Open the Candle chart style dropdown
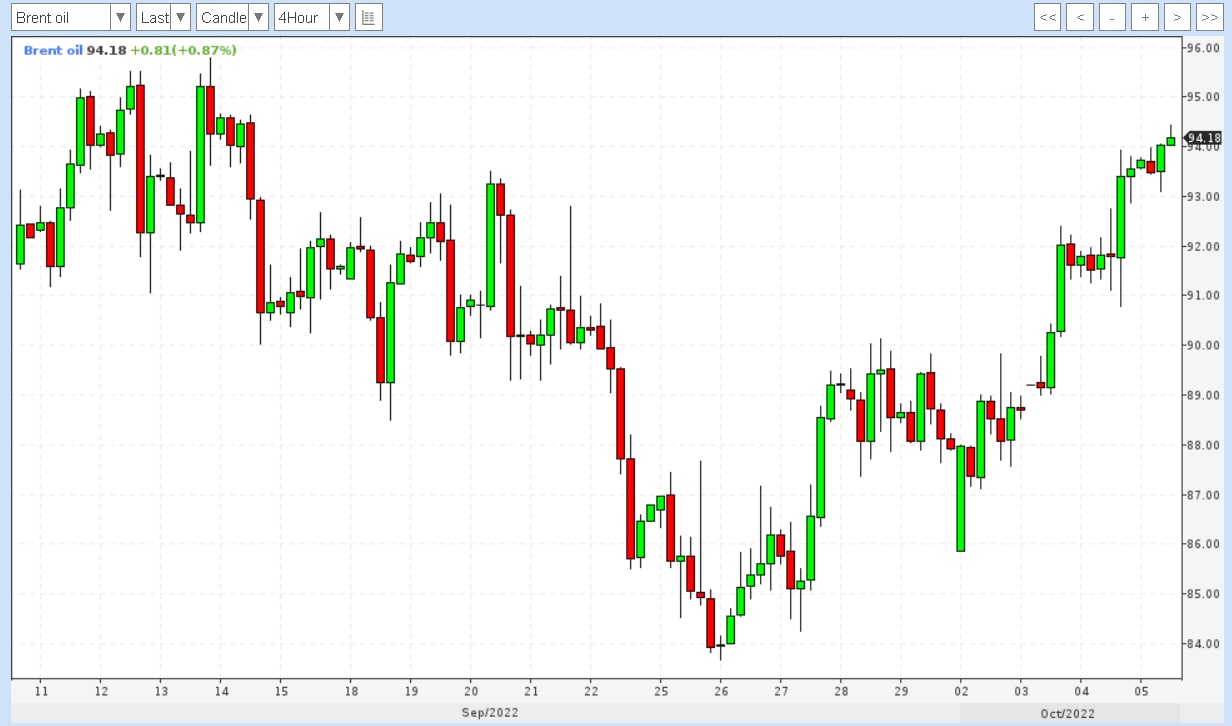 [232, 18]
